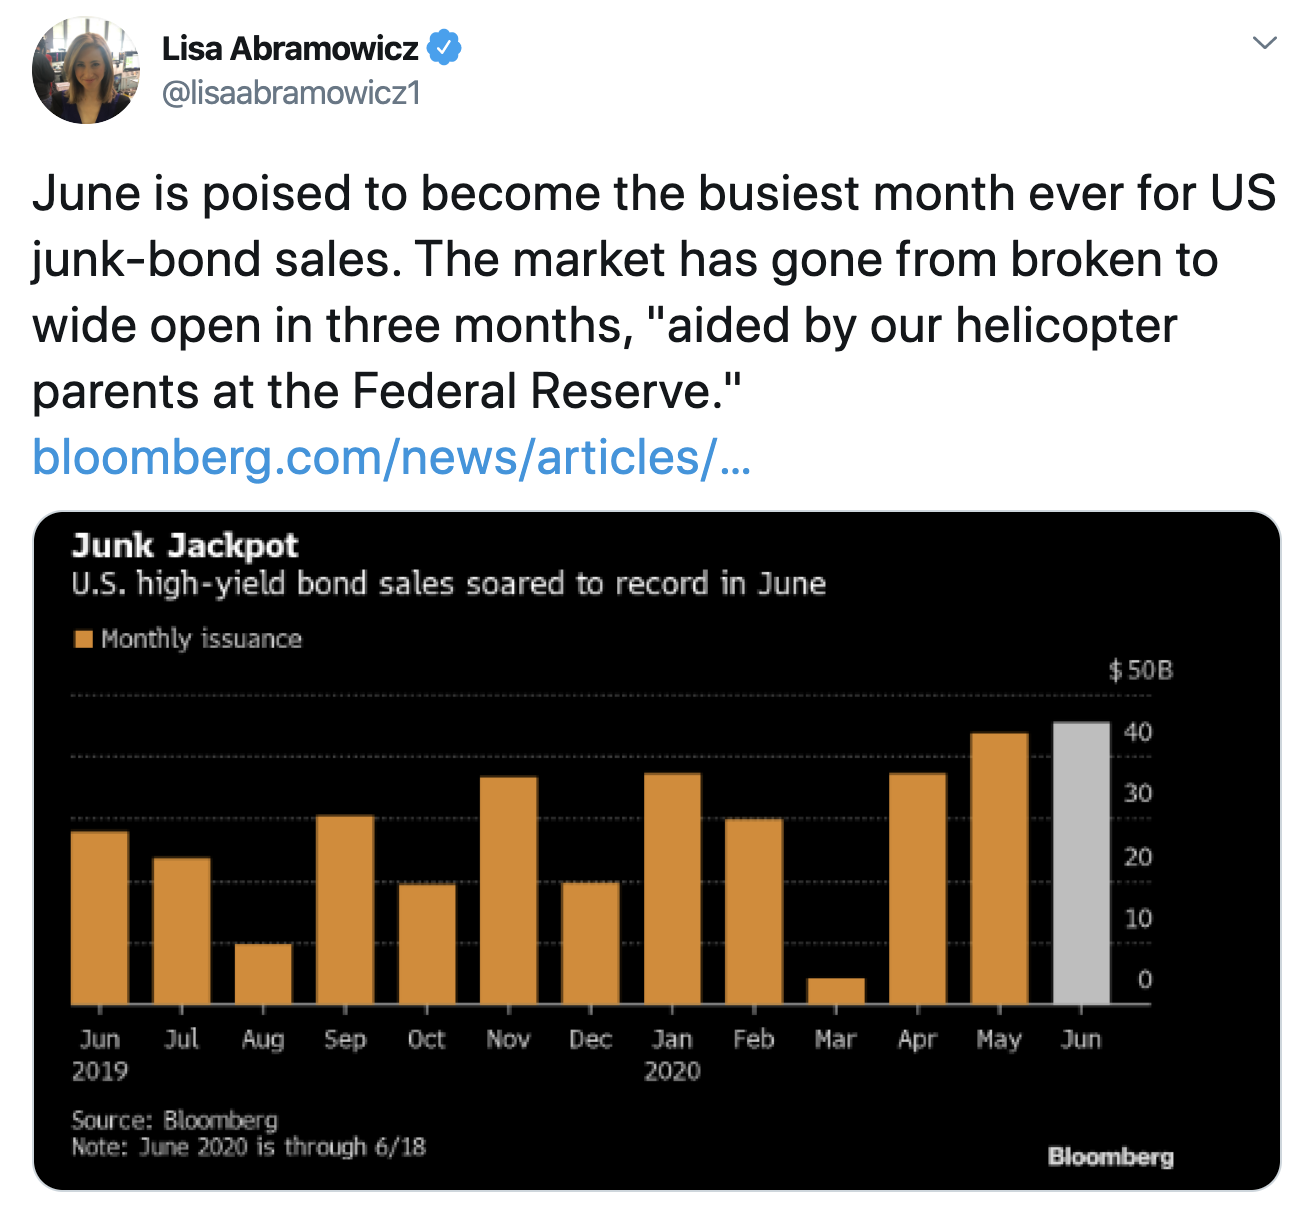Click the Bloomberg logo in chart corner

point(1110,1157)
